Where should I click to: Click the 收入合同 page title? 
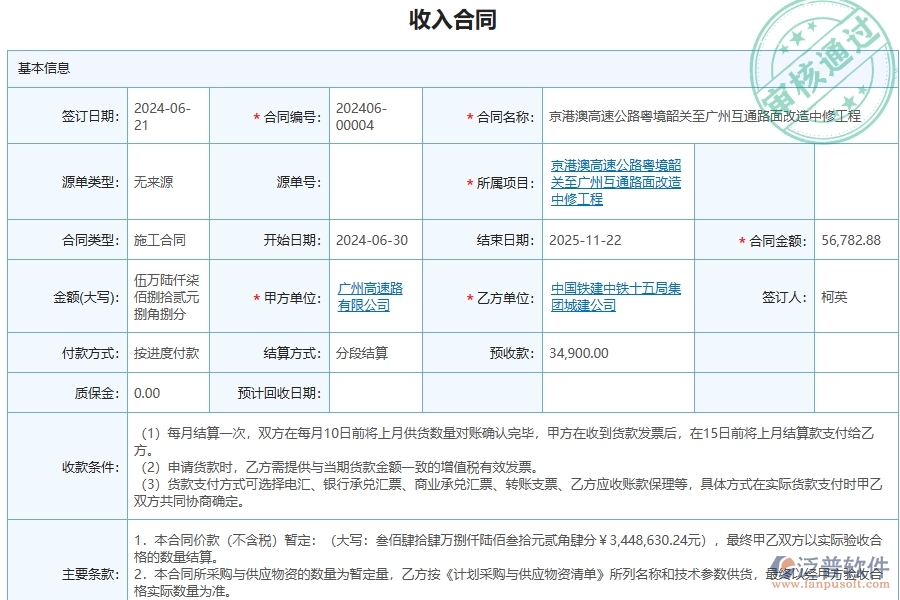tap(450, 18)
